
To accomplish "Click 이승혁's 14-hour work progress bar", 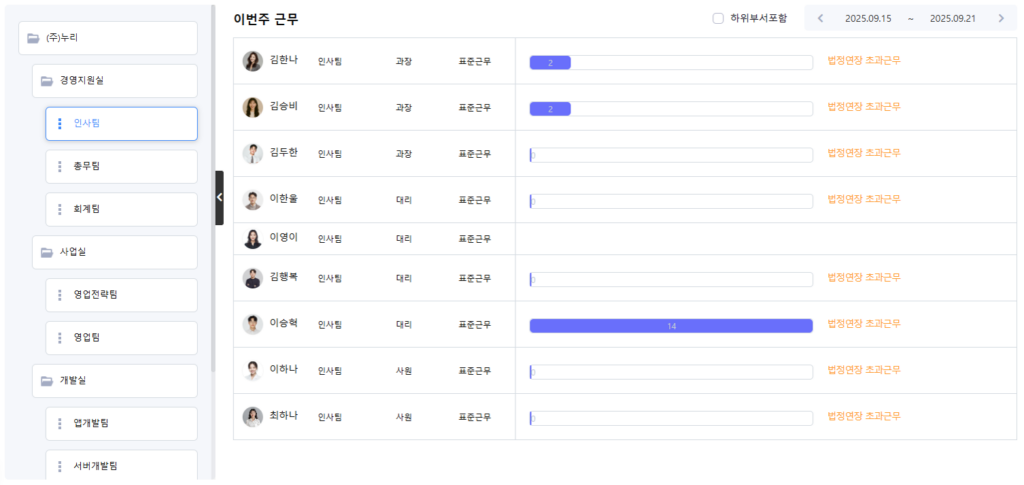I will point(670,326).
